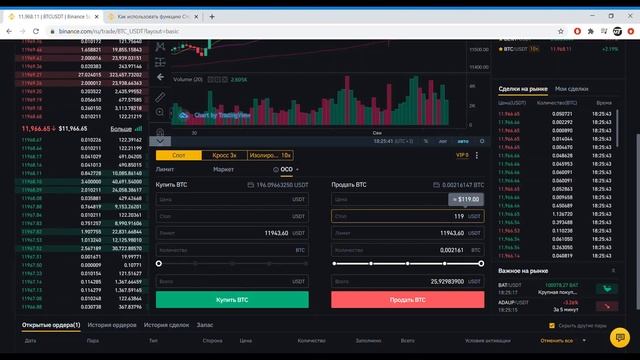Viewport: 640px width, 360px height.
Task: Switch to the Лимит order type
Action: pos(164,169)
